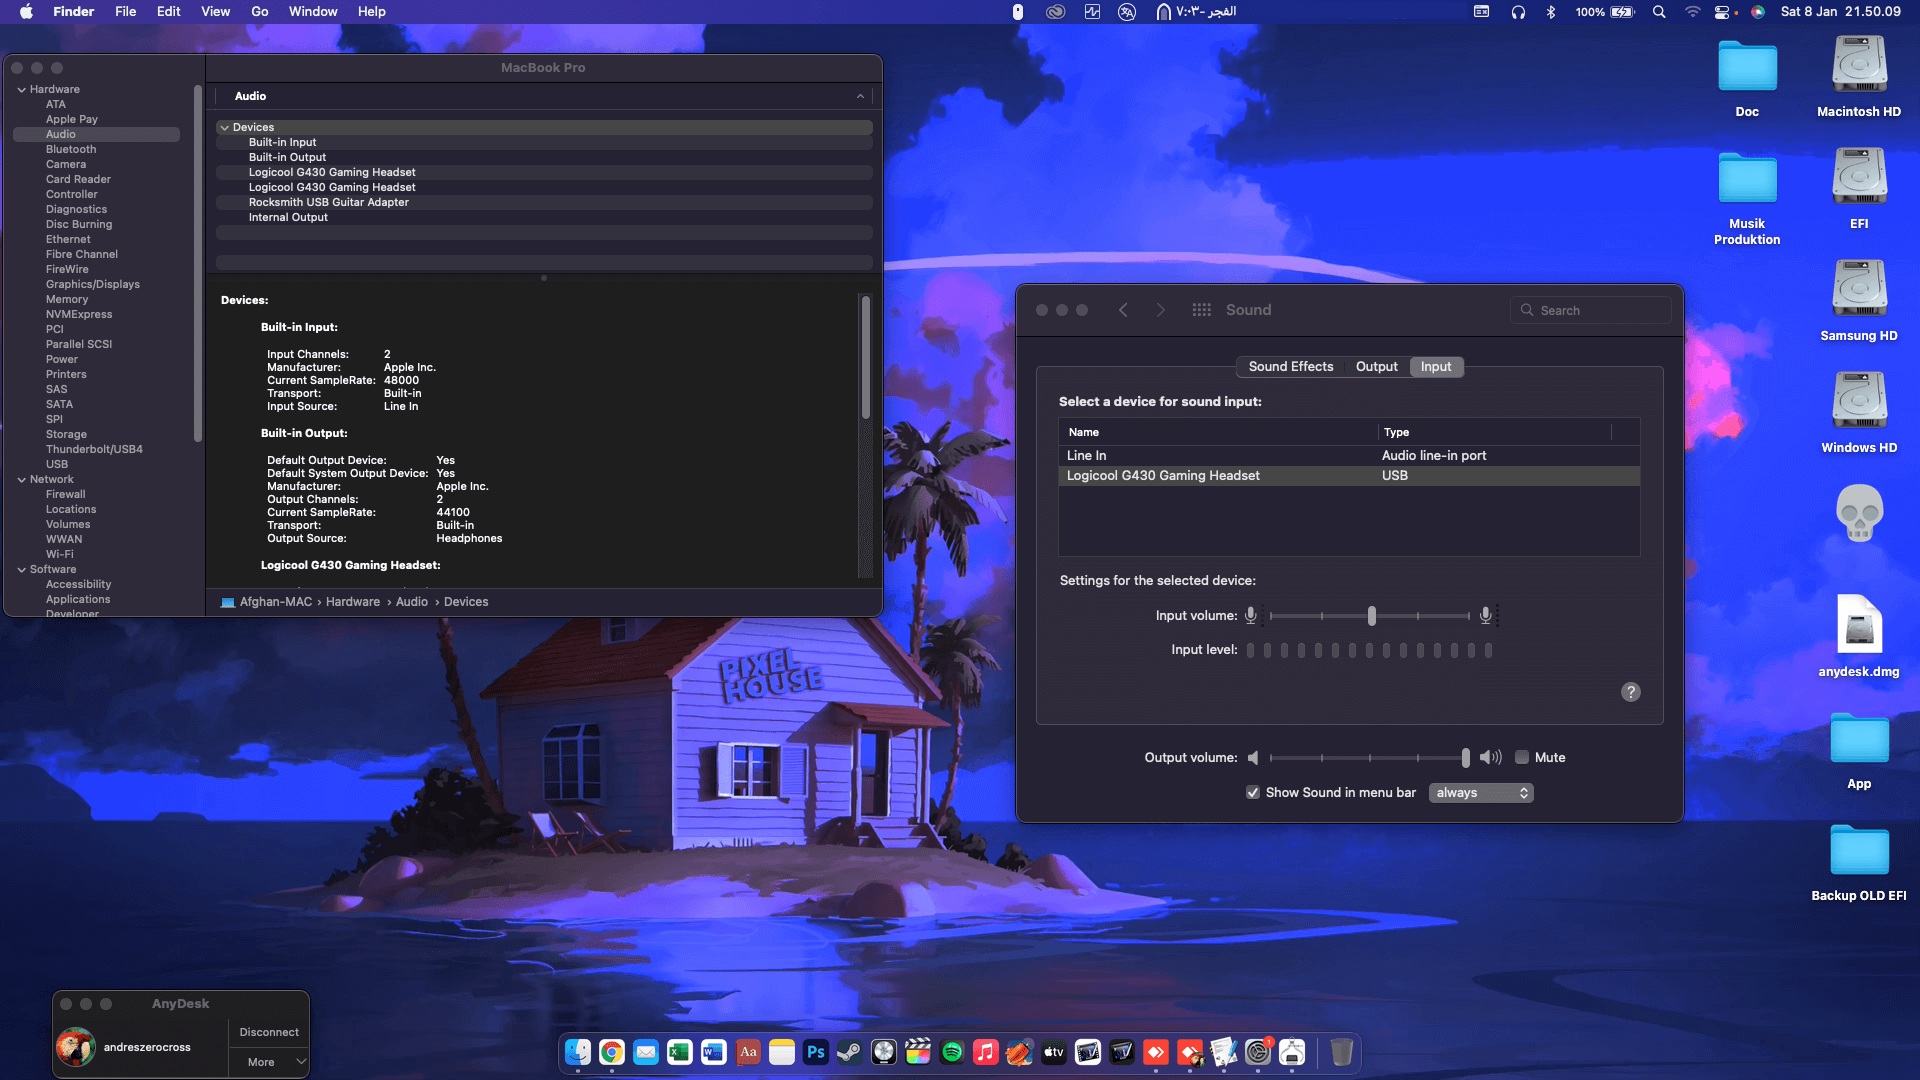Launch Steam from the Dock

tap(850, 1052)
